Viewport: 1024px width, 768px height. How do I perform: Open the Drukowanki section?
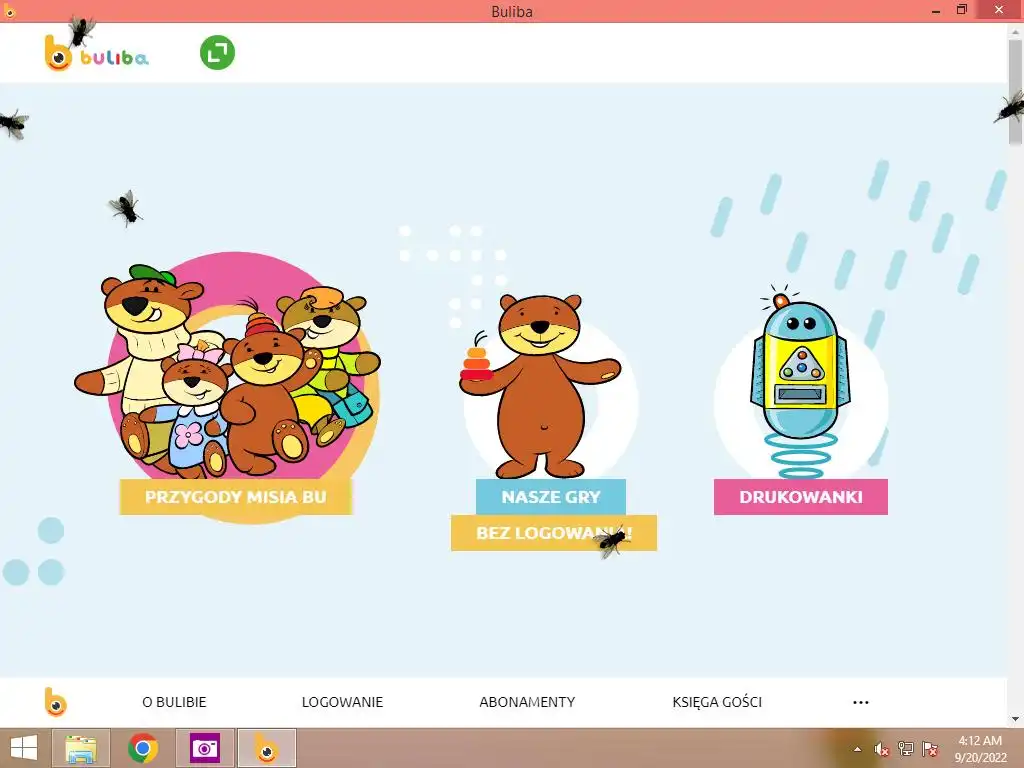[801, 497]
